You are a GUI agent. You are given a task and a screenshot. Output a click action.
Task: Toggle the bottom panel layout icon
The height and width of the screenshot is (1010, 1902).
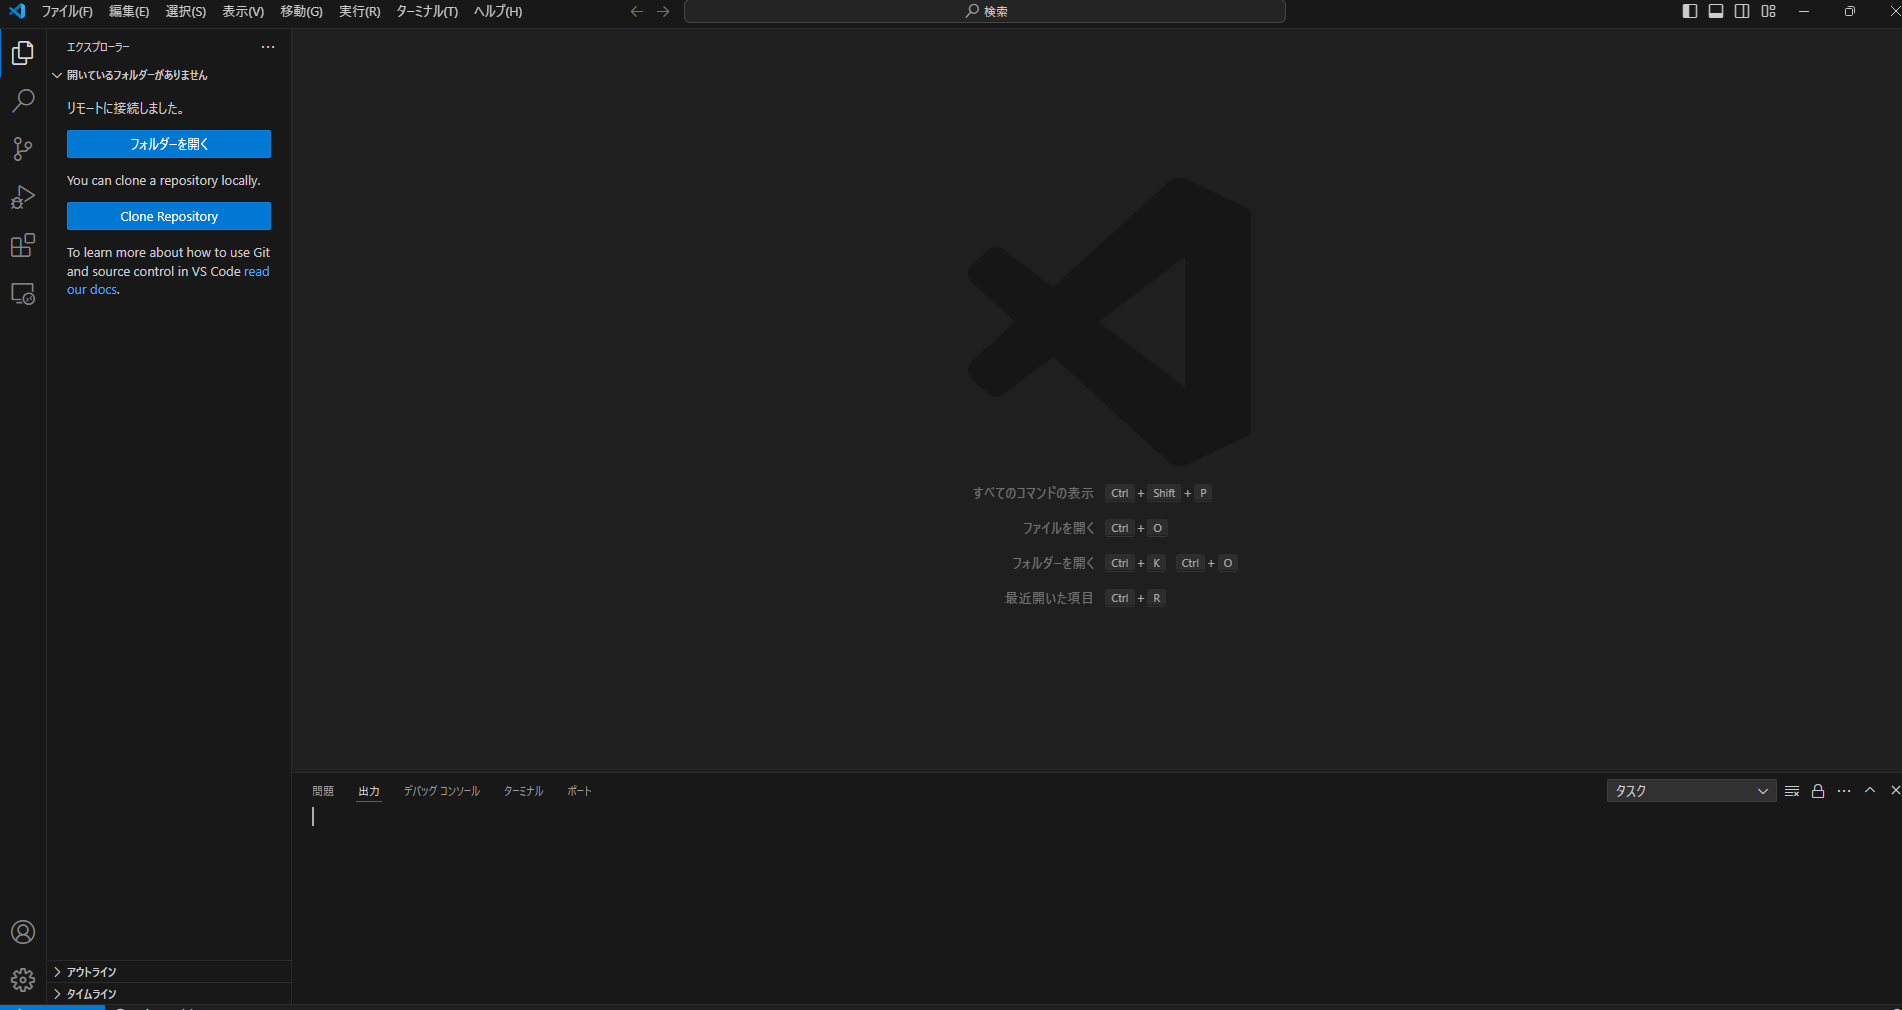tap(1716, 11)
